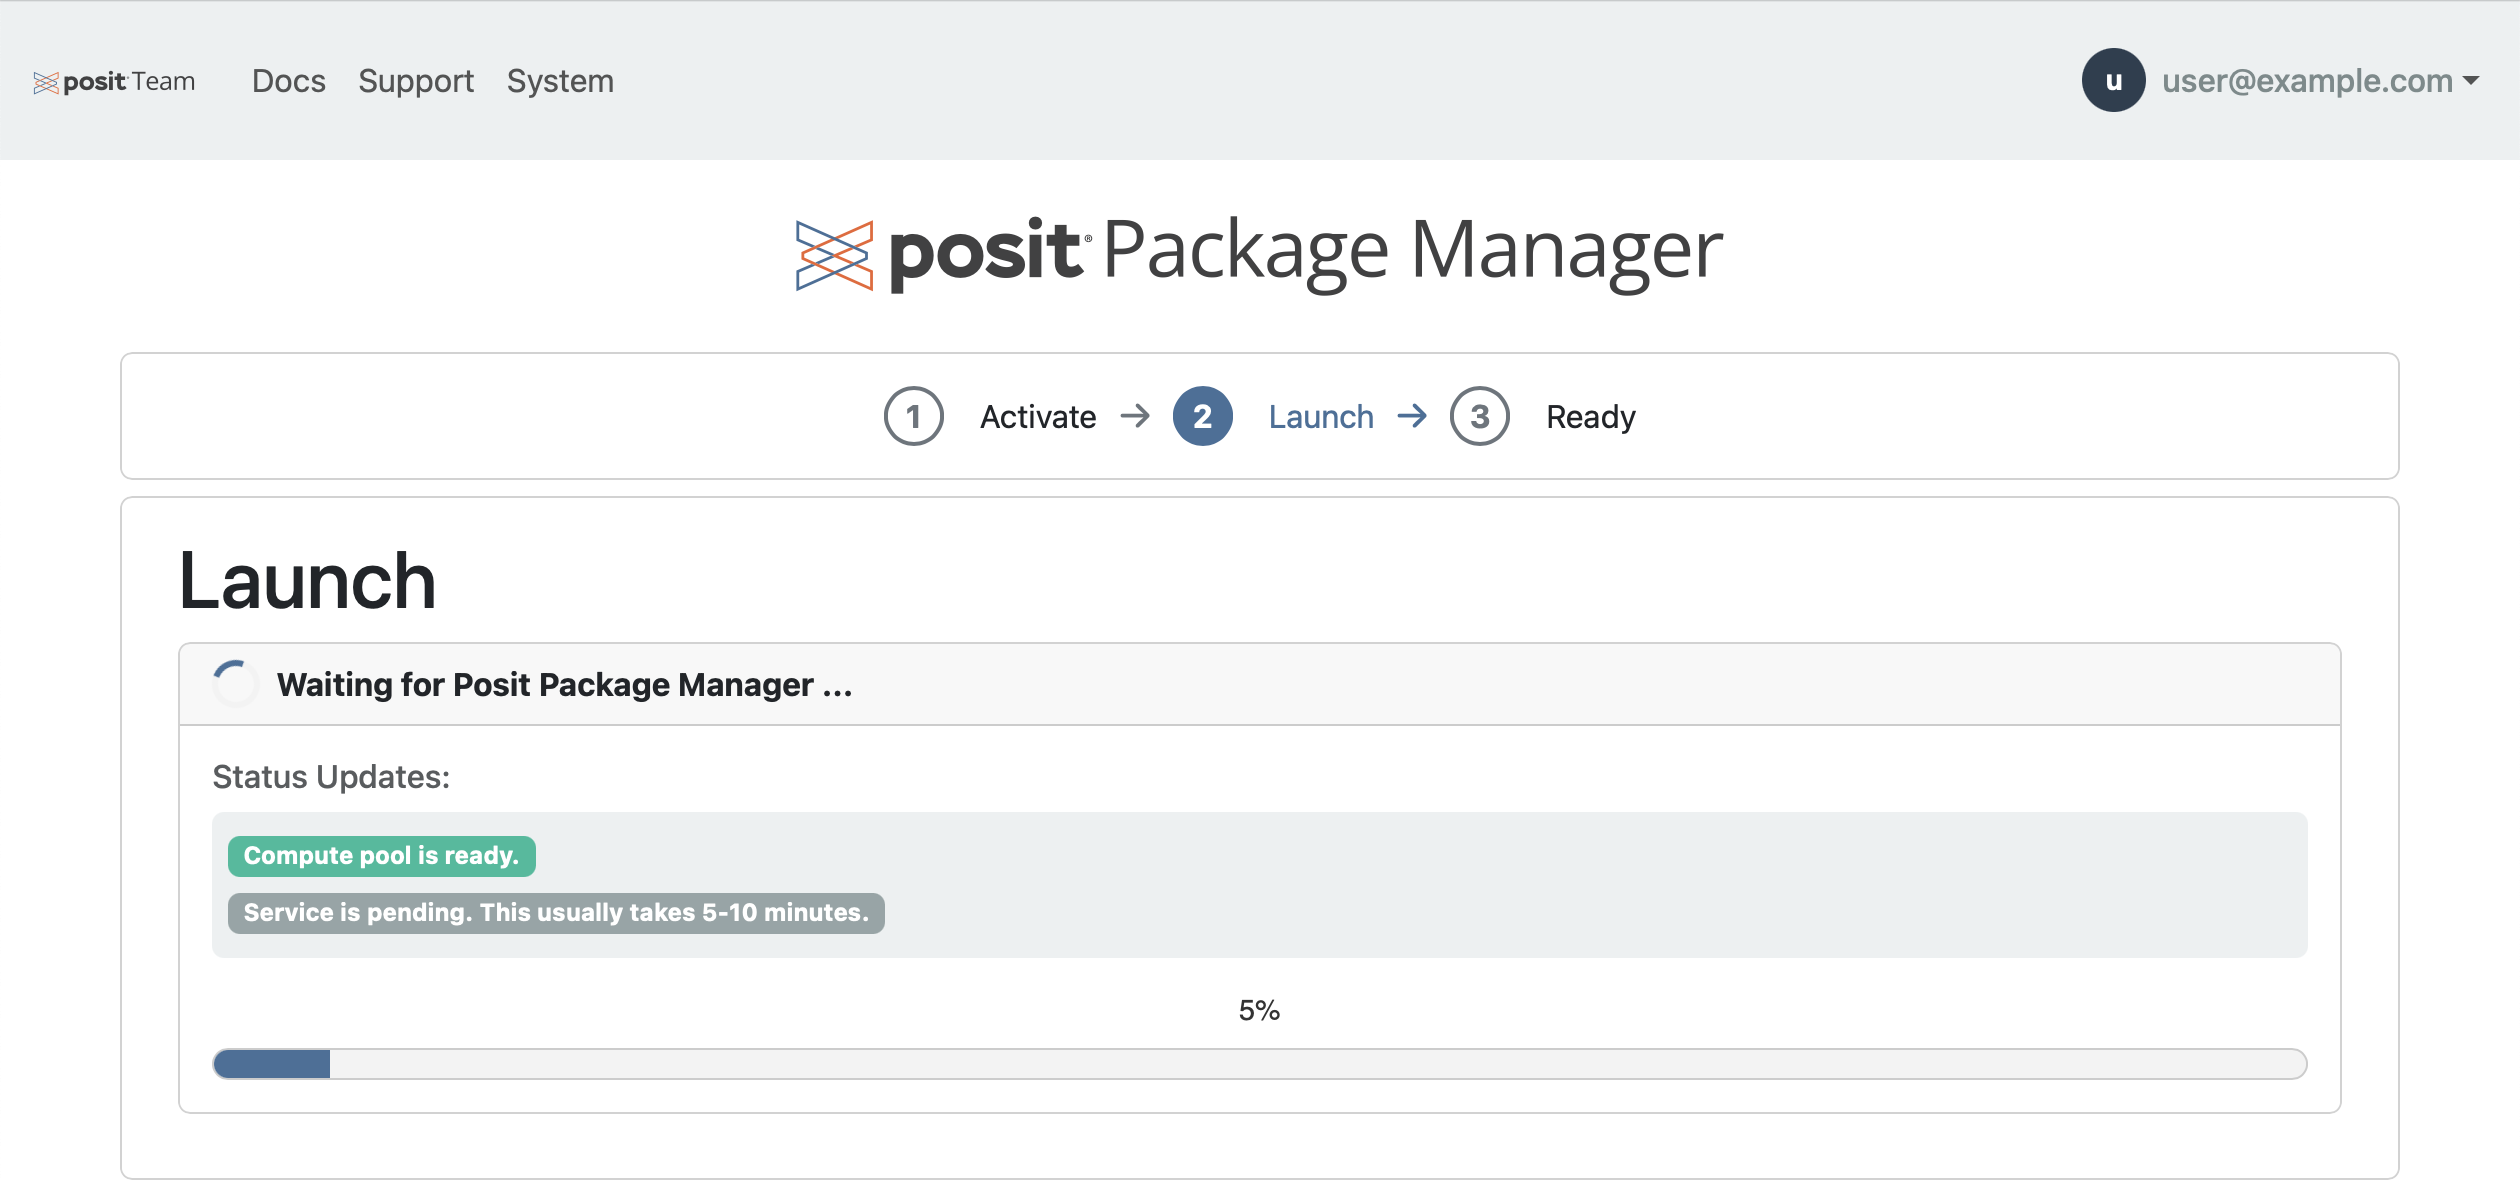Click the Ready step label
The height and width of the screenshot is (1180, 2520).
(1590, 417)
